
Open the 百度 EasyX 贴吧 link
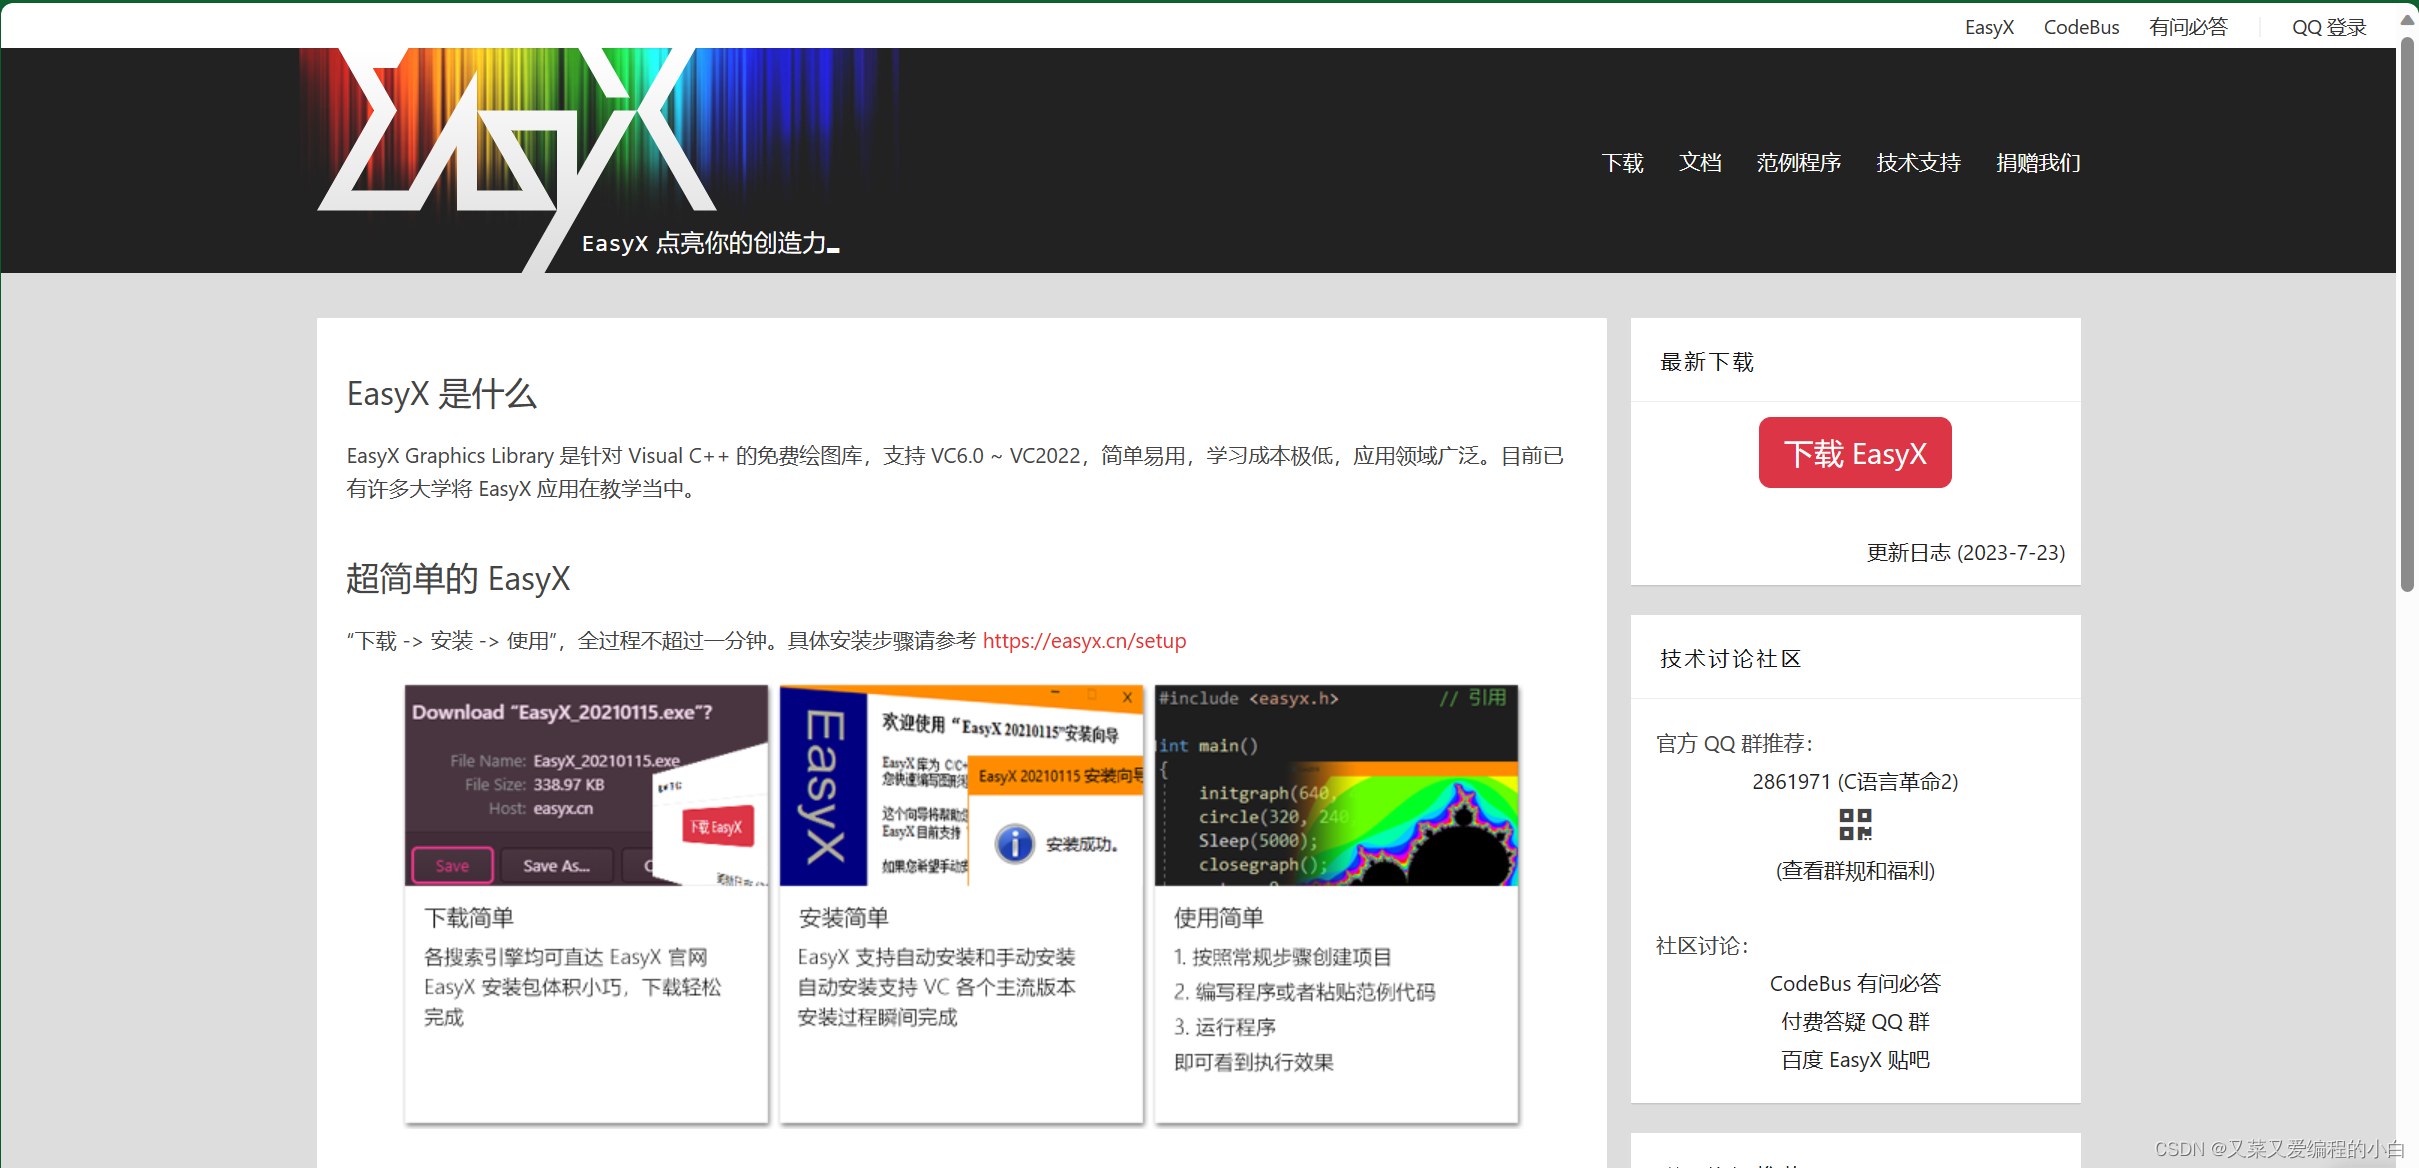point(1854,1059)
